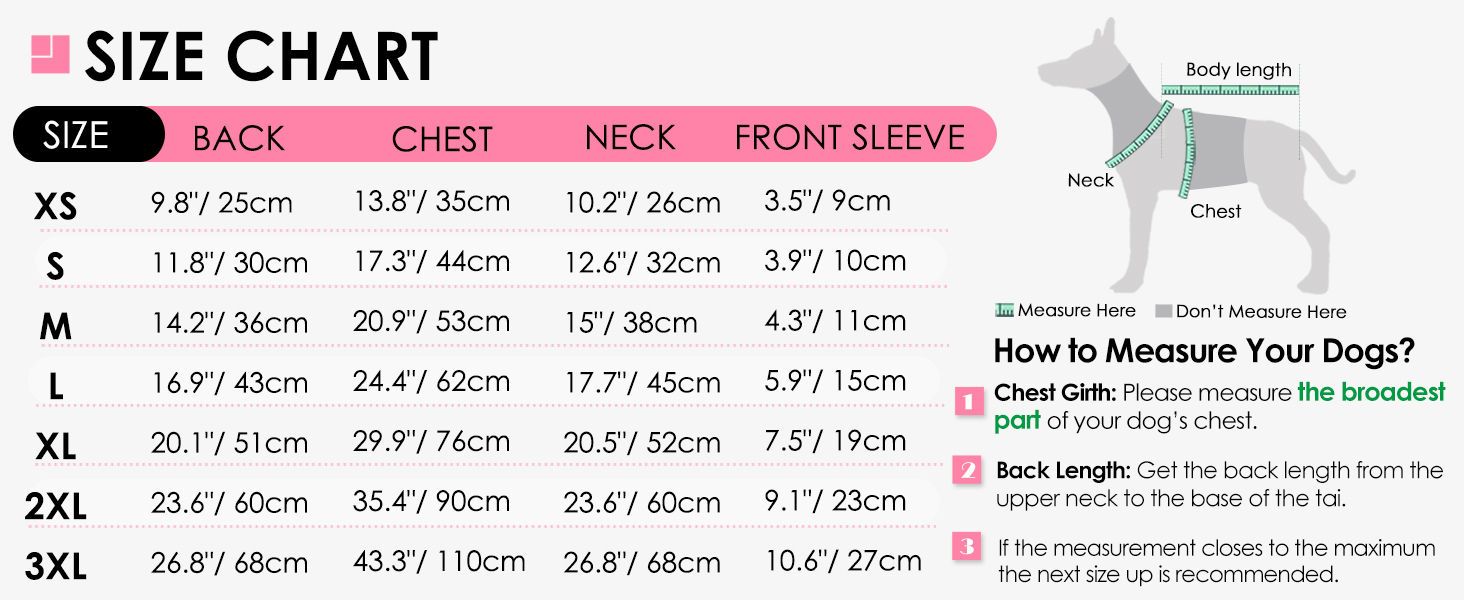
Task: Select the CHEST column header
Action: (442, 139)
